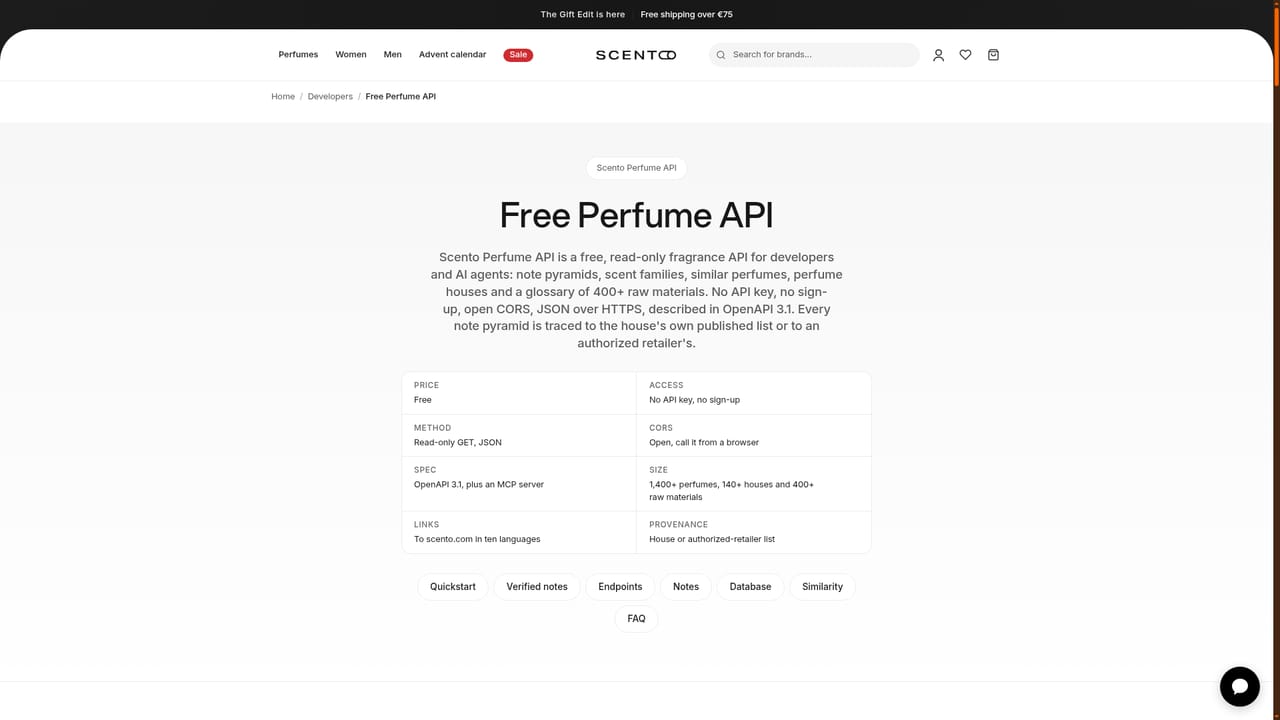The height and width of the screenshot is (720, 1280).
Task: Jump to the Similarity section
Action: (x=822, y=587)
